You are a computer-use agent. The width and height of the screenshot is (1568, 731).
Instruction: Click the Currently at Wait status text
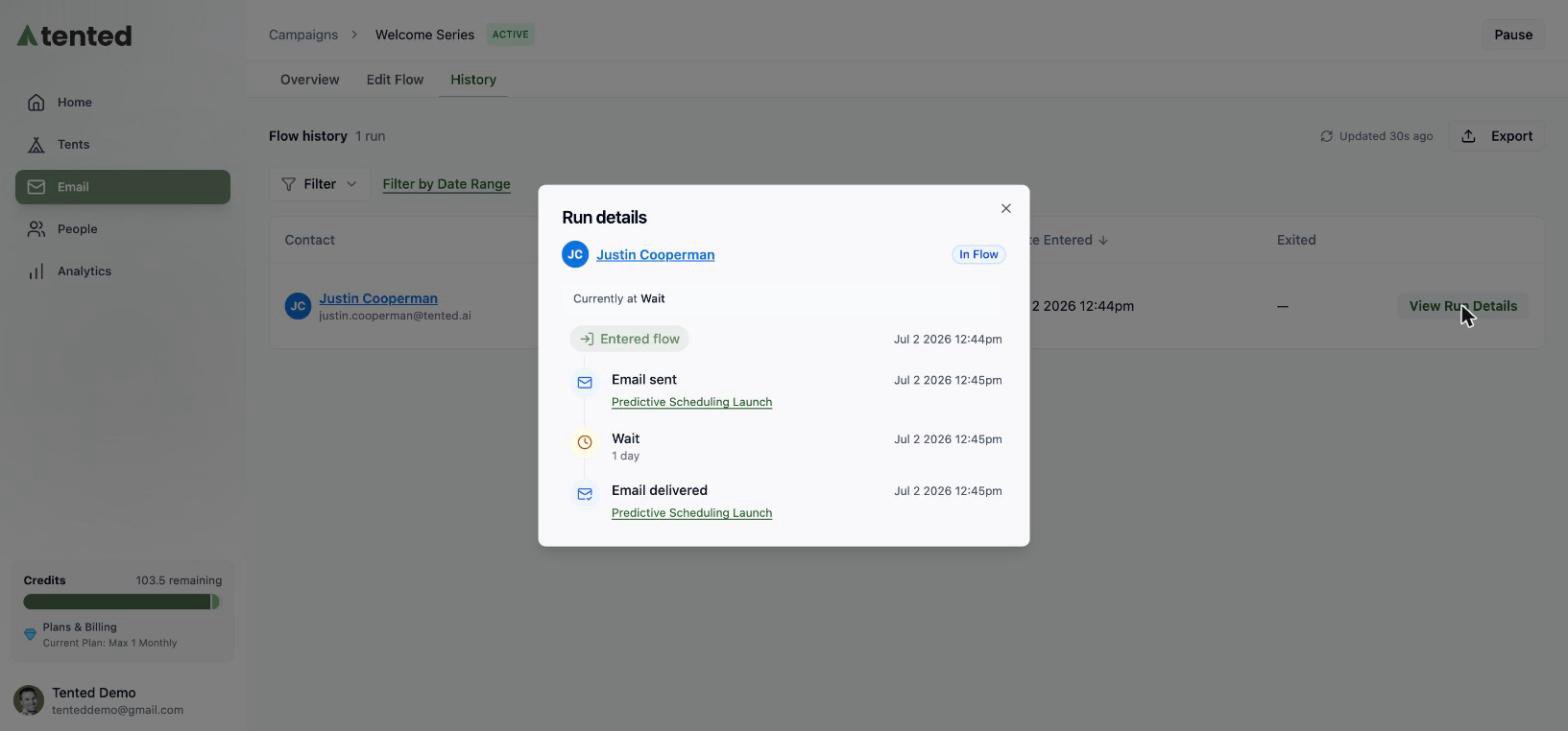(x=619, y=298)
